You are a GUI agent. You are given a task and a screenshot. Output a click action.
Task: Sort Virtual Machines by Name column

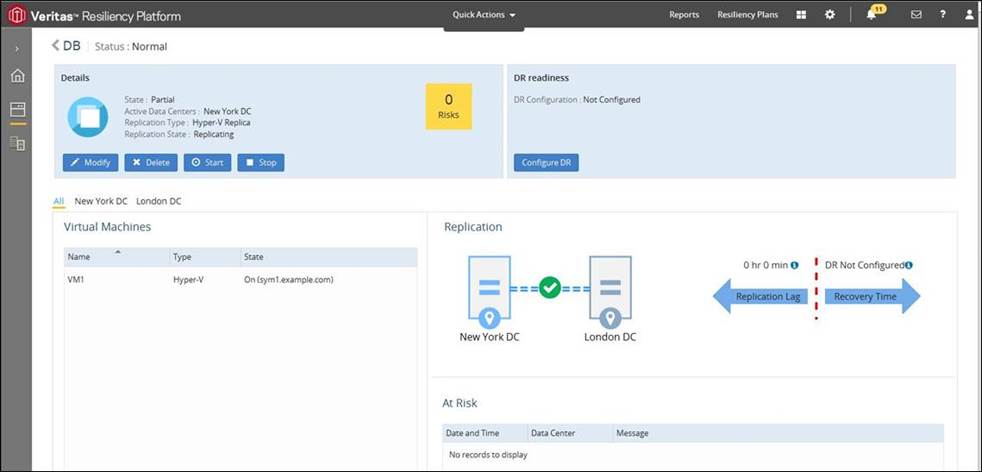[79, 257]
